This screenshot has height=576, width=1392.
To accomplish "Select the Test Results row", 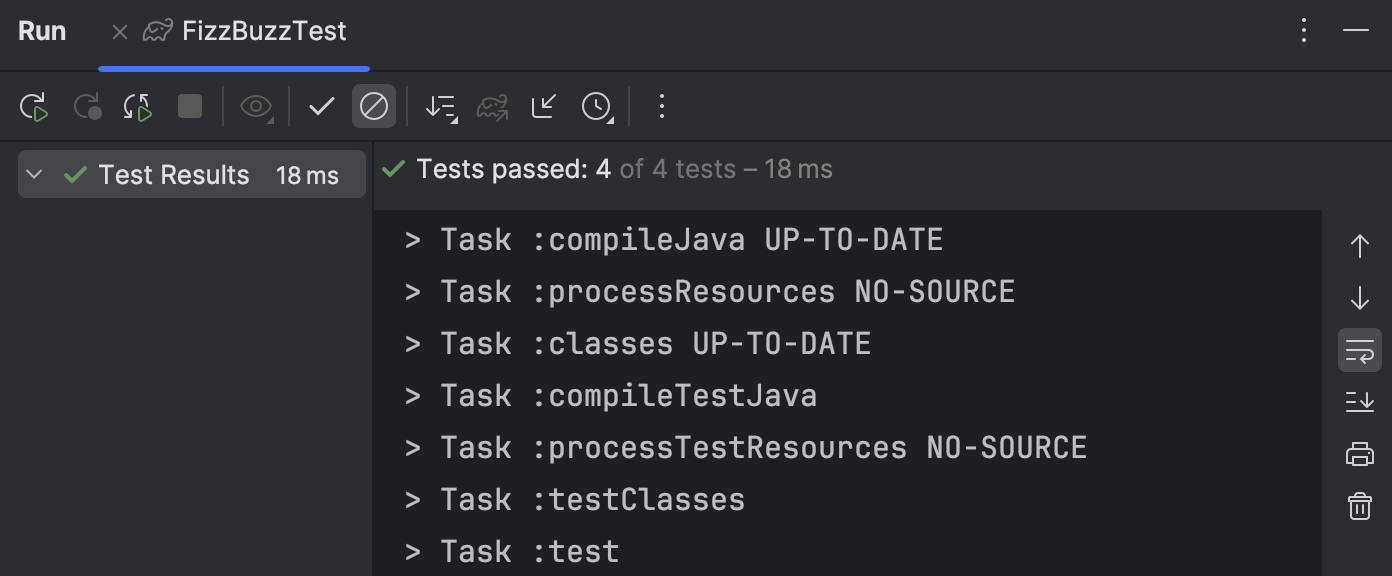I will (x=174, y=174).
